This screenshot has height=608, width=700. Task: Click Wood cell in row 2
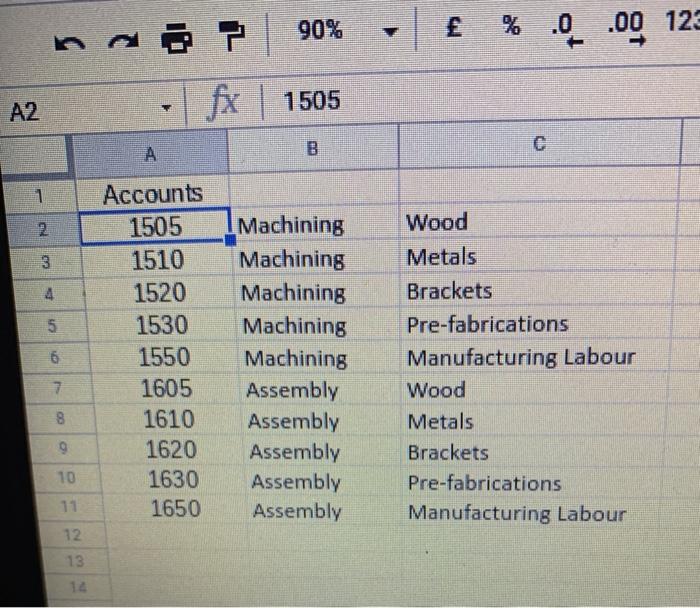coord(538,222)
